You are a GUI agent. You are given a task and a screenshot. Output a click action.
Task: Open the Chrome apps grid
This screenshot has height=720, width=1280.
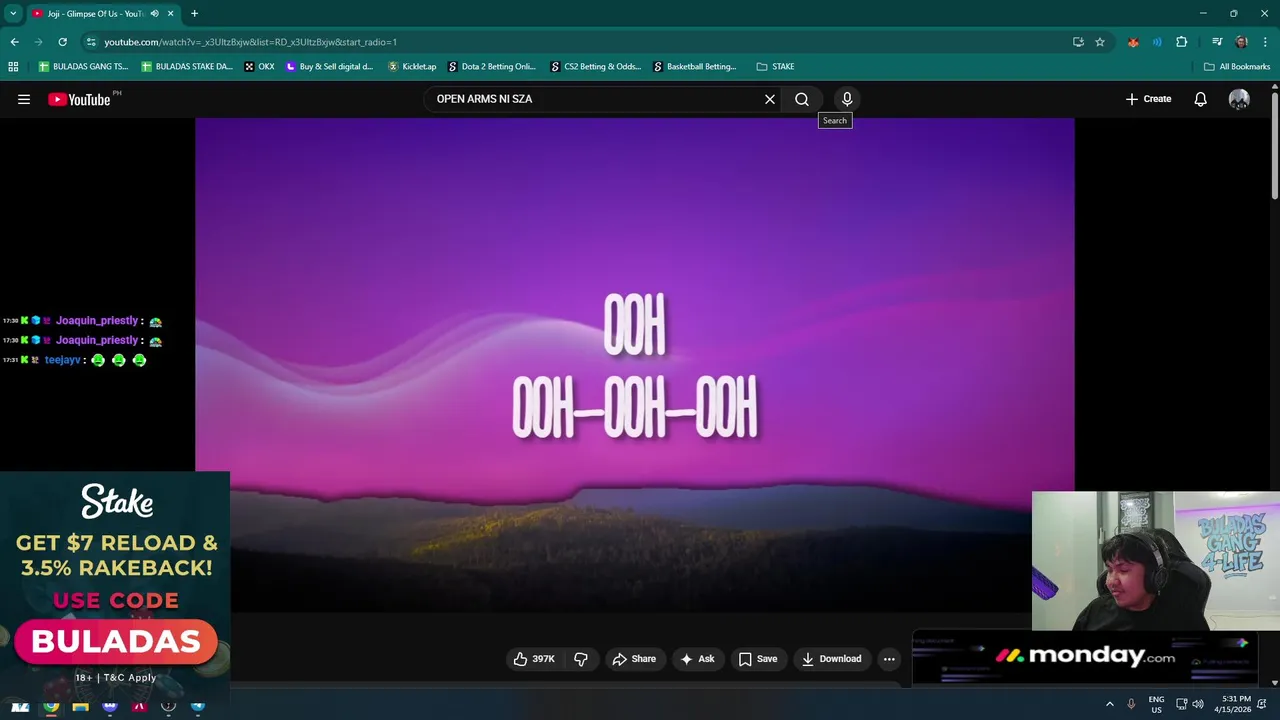(x=13, y=67)
